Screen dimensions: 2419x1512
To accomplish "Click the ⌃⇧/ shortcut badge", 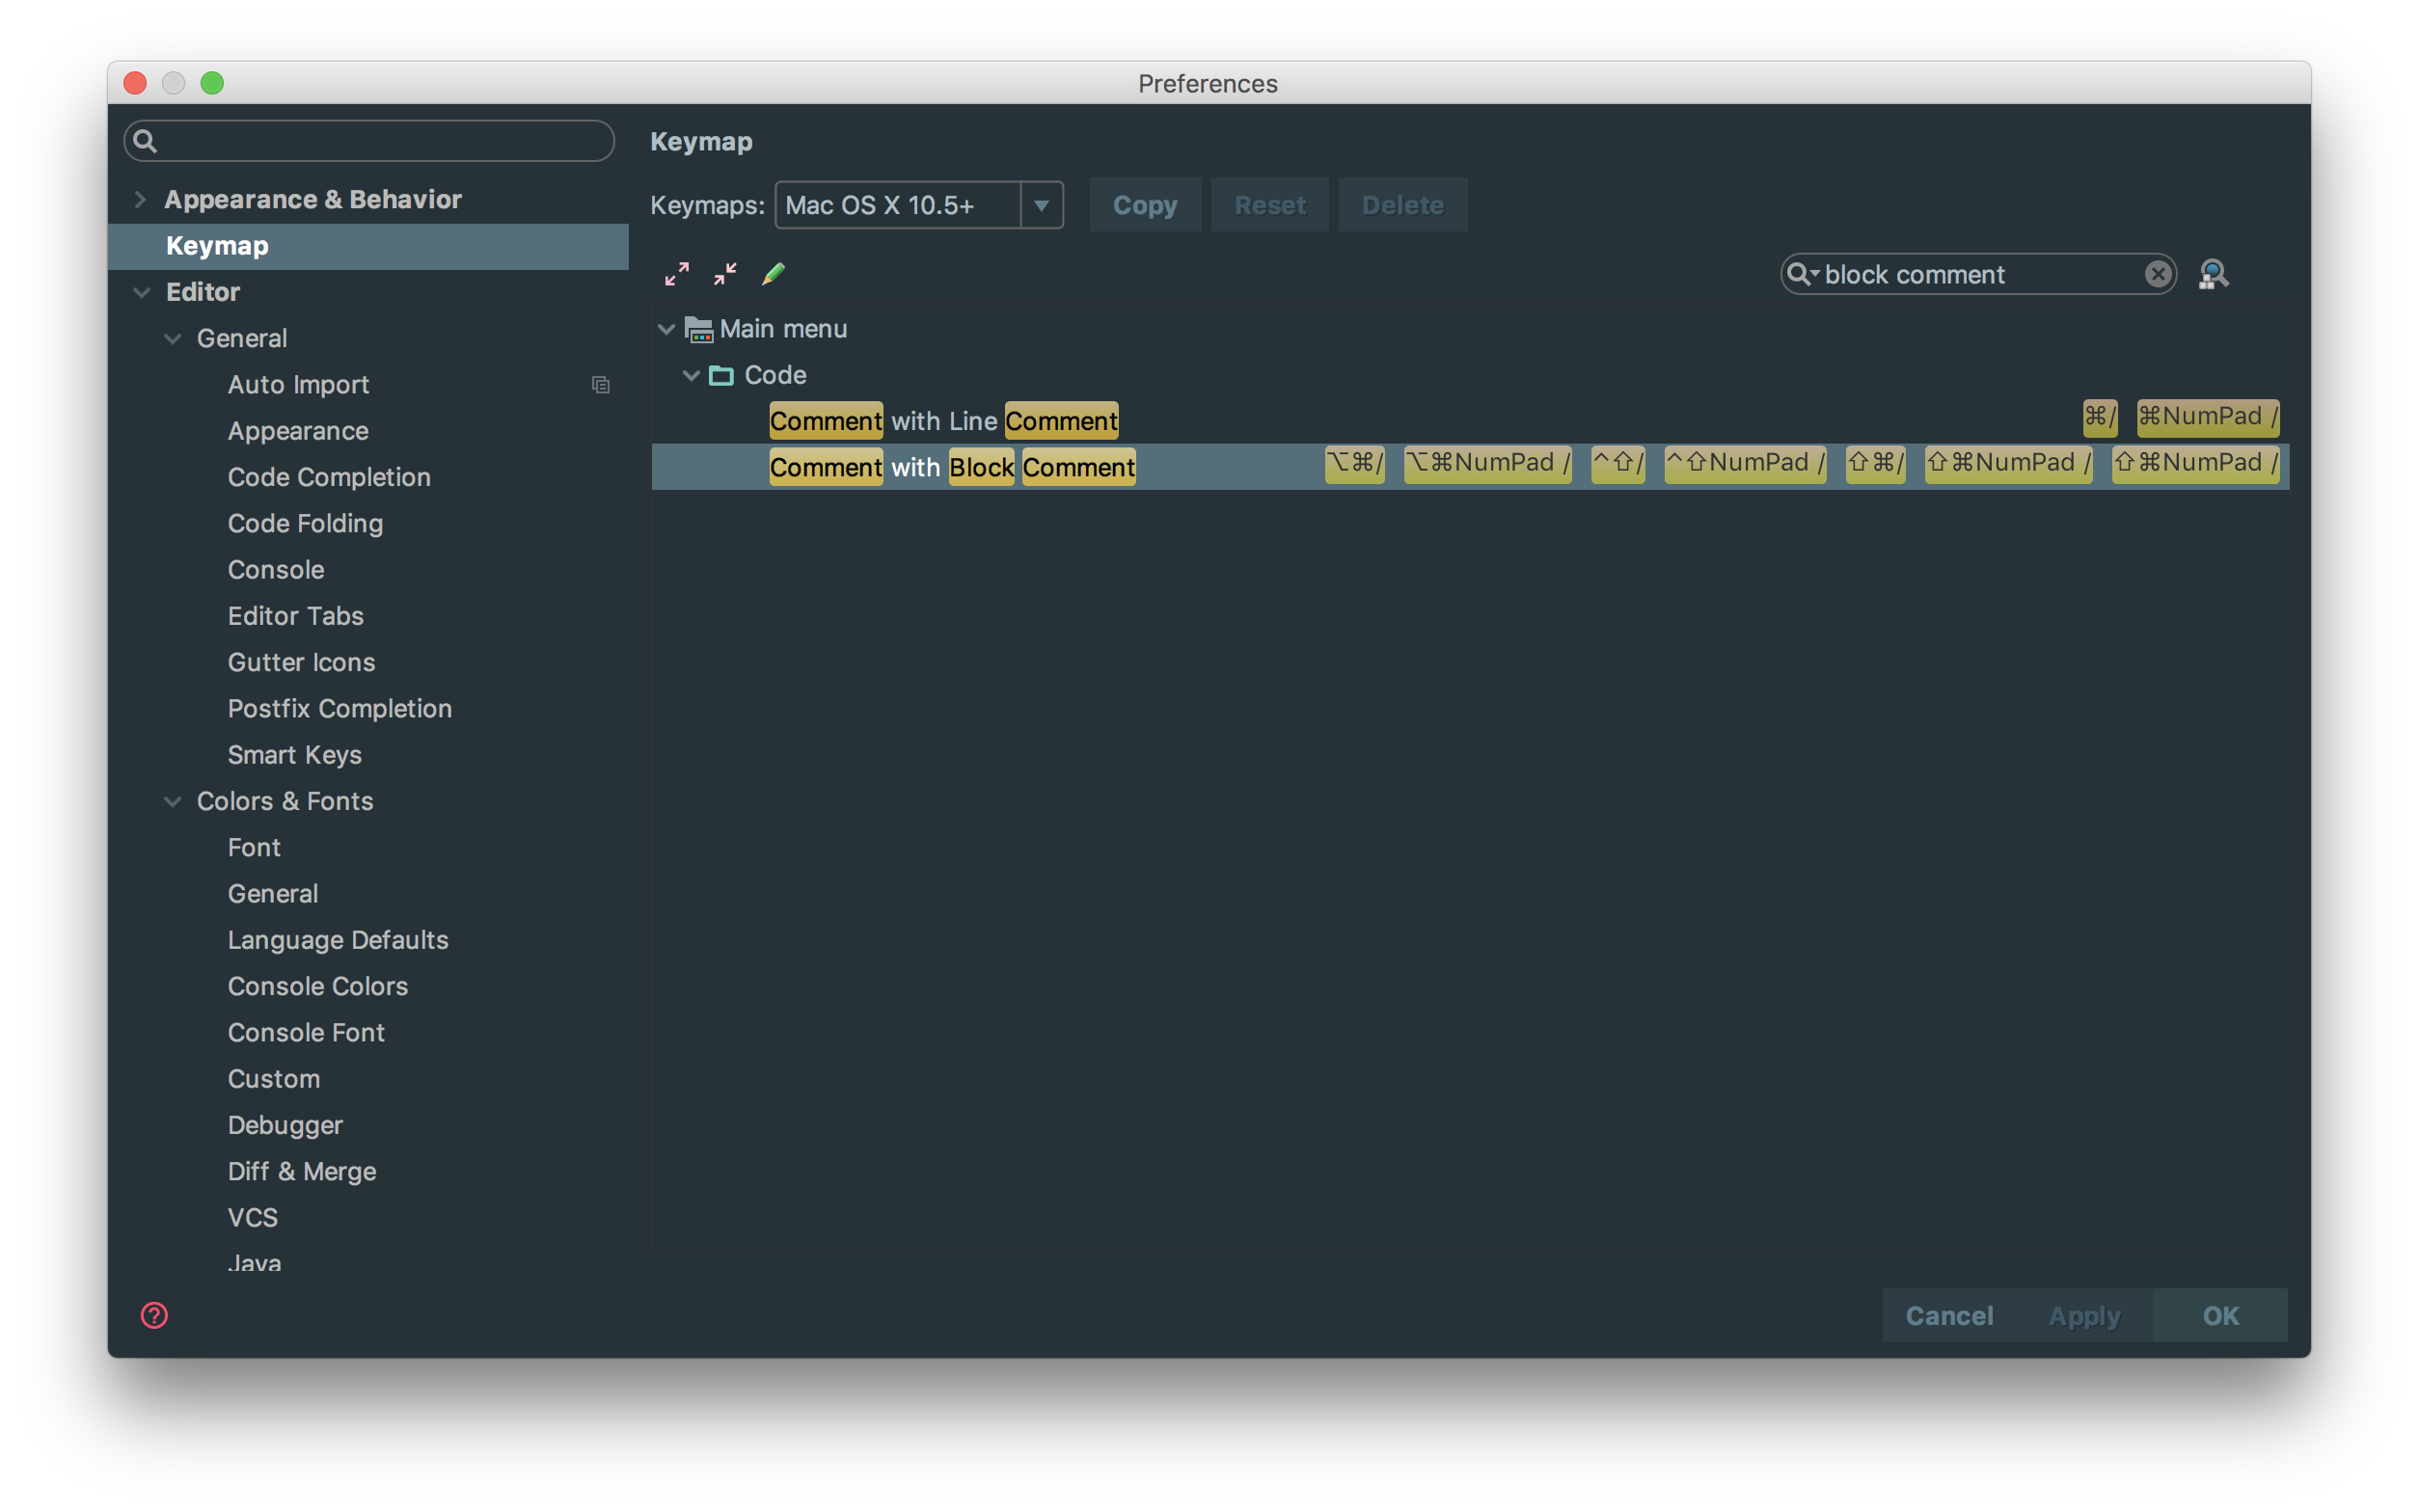I will point(1618,463).
